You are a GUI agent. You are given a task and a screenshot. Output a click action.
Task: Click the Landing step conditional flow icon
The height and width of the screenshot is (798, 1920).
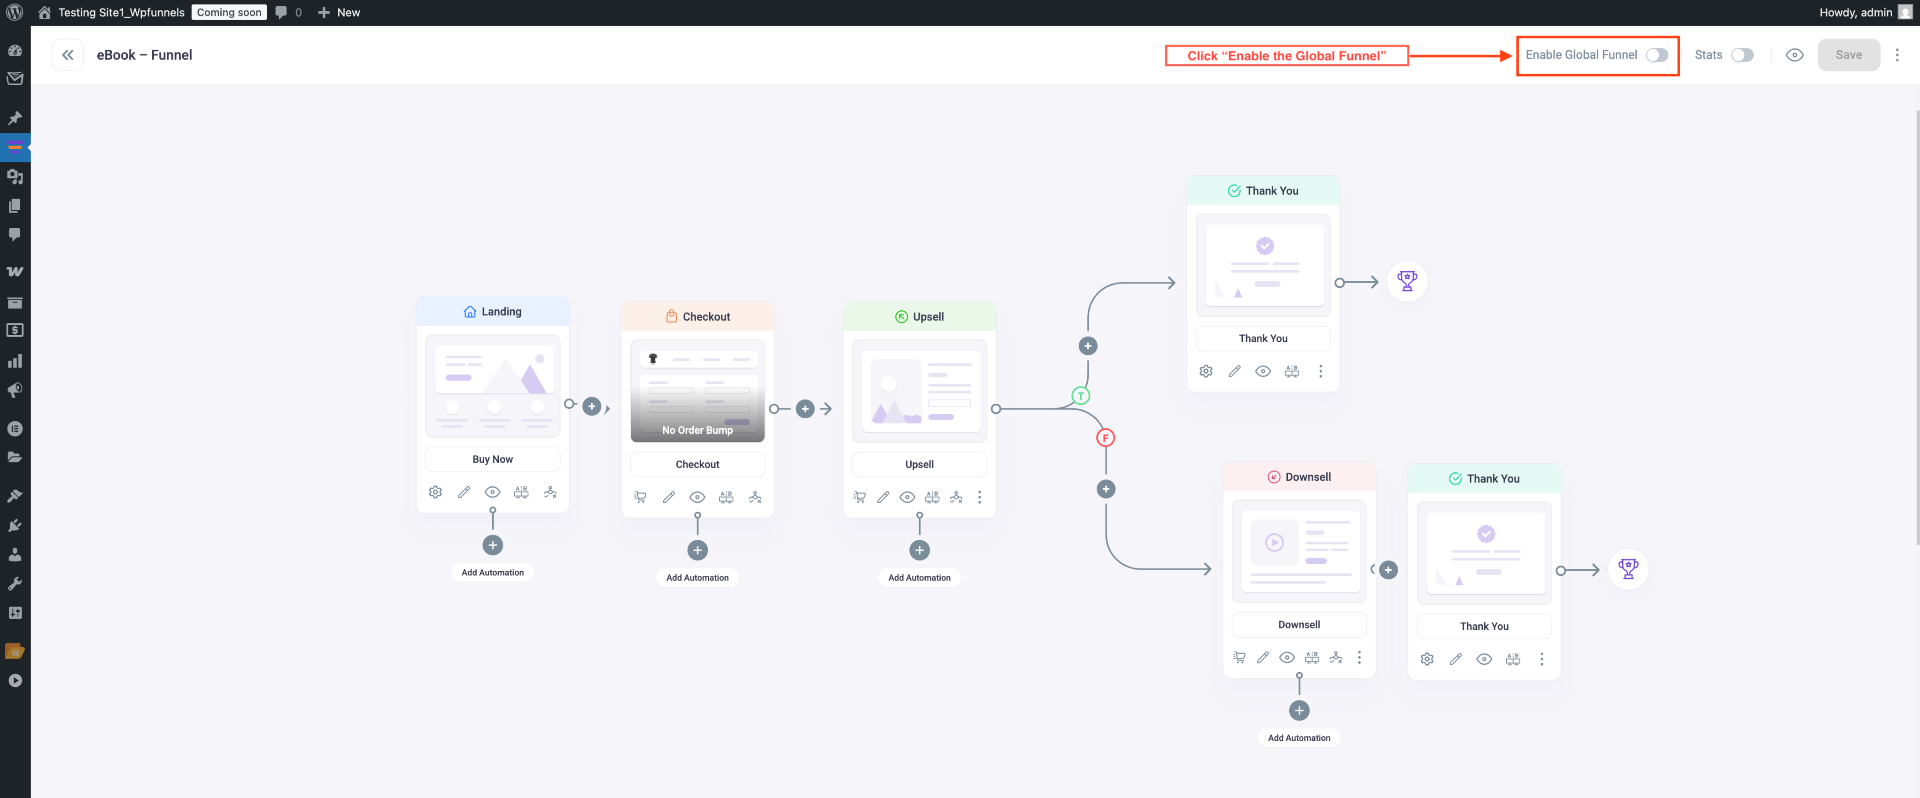(x=550, y=492)
